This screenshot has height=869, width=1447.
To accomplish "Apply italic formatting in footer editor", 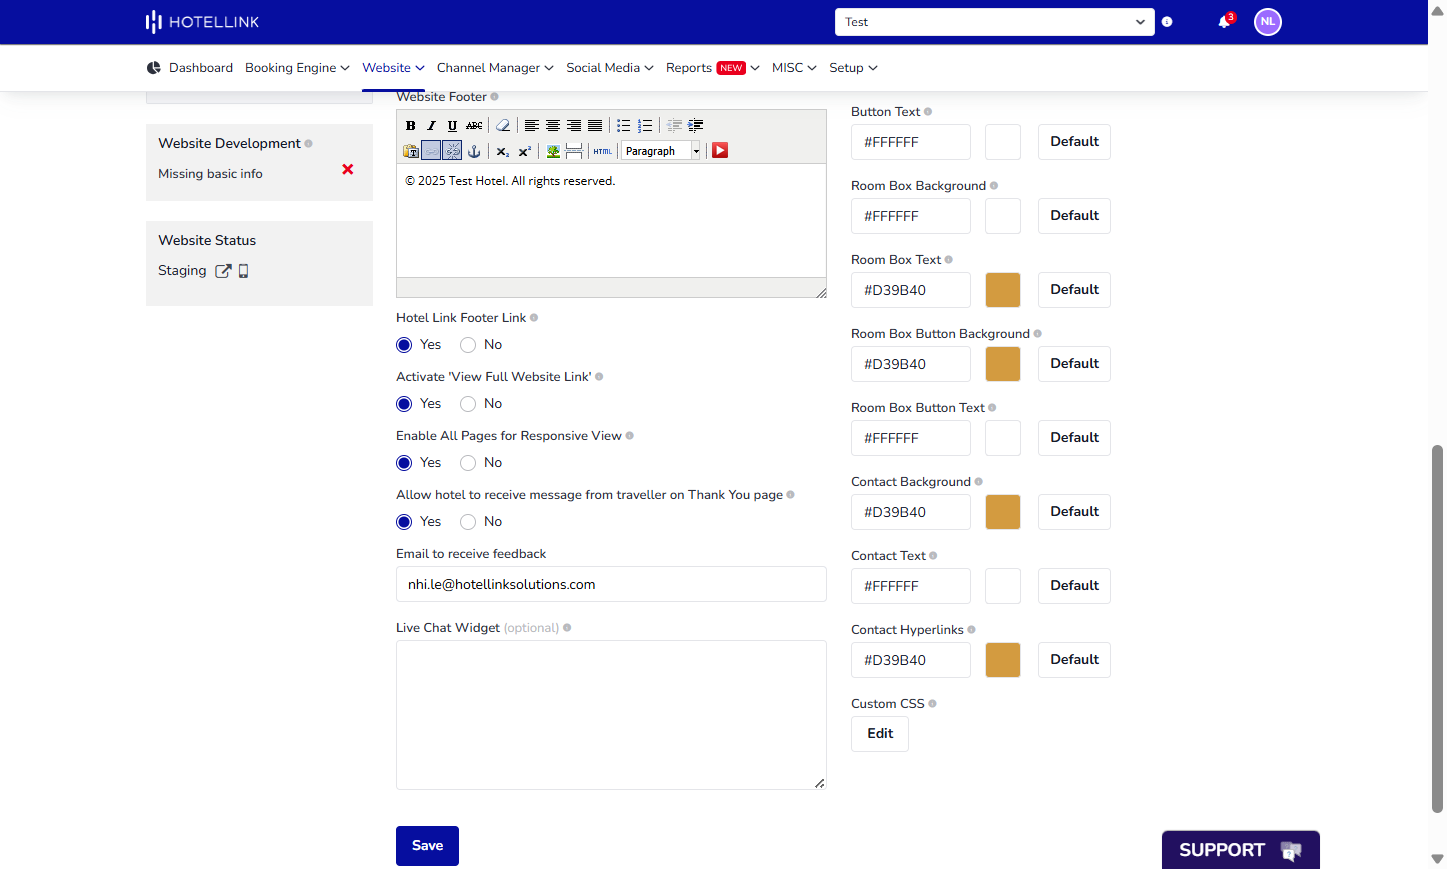I will pos(431,126).
